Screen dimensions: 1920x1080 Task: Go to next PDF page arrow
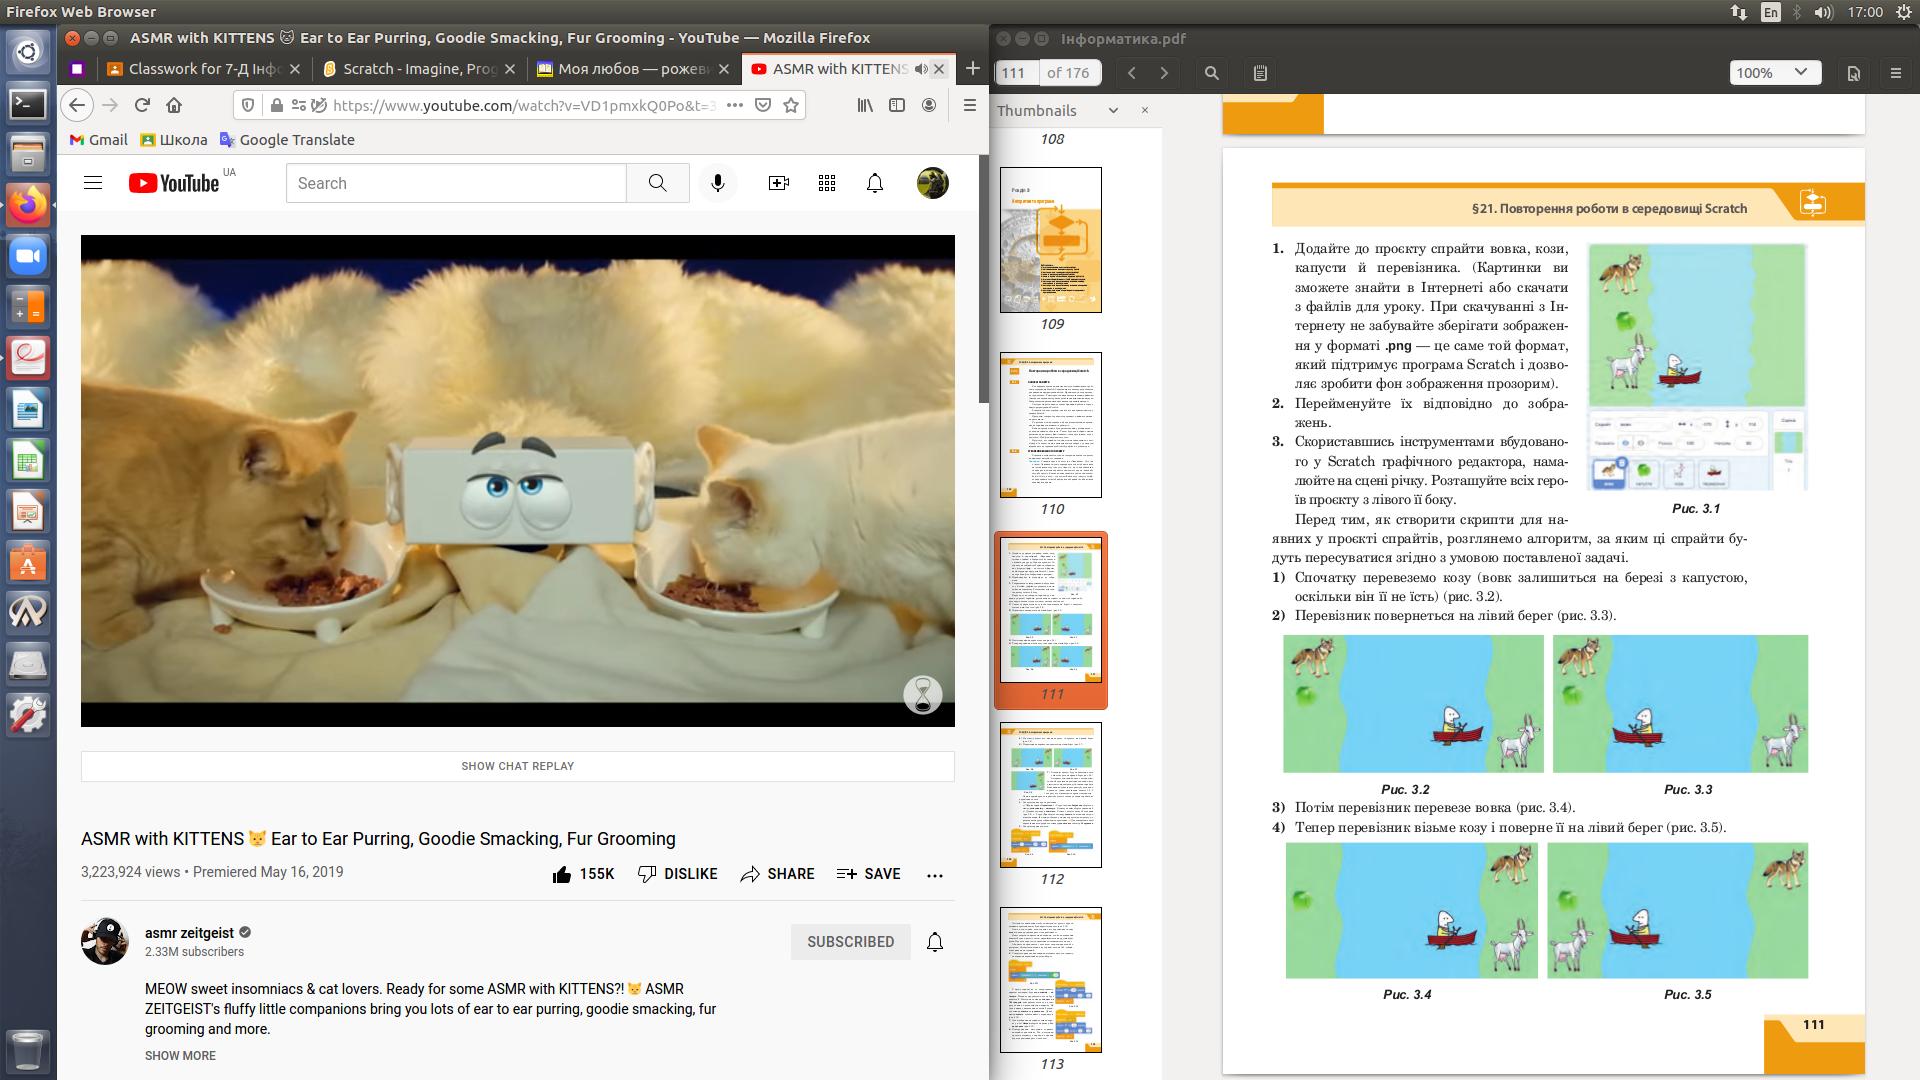(1163, 73)
